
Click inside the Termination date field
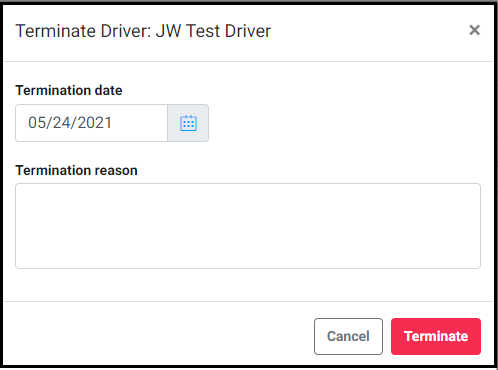pos(91,123)
